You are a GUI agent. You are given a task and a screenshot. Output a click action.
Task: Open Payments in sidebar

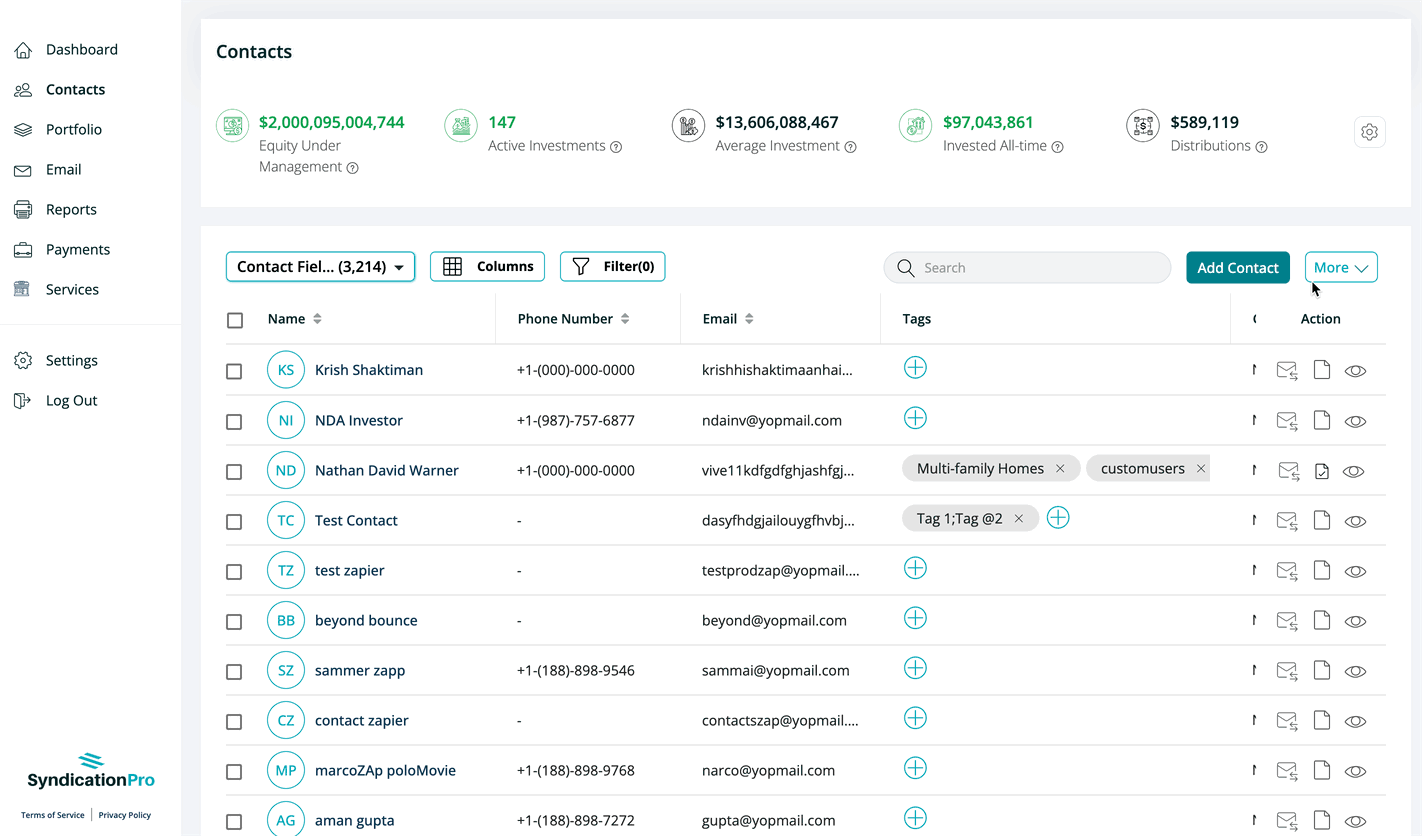[77, 249]
